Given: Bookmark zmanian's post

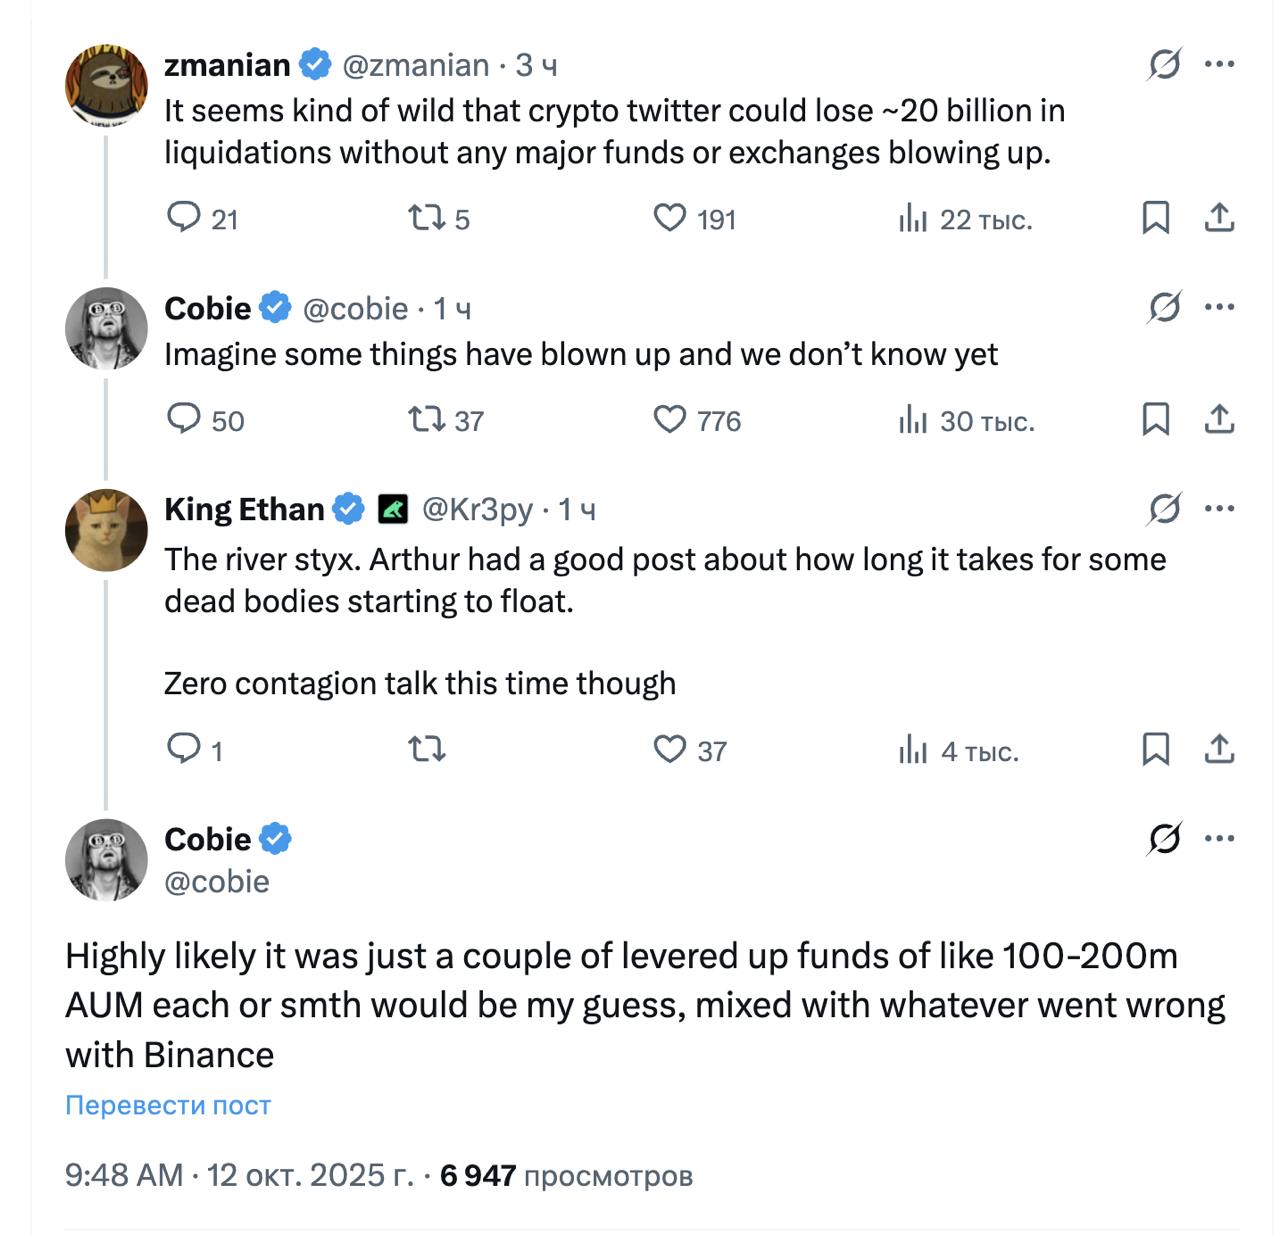Looking at the screenshot, I should pos(1156,218).
